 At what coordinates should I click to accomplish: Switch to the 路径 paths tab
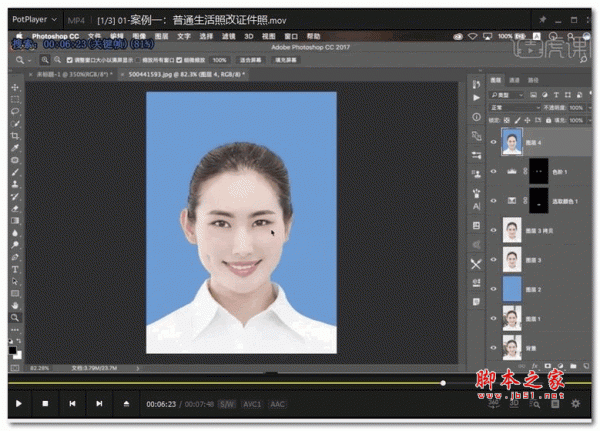point(533,80)
